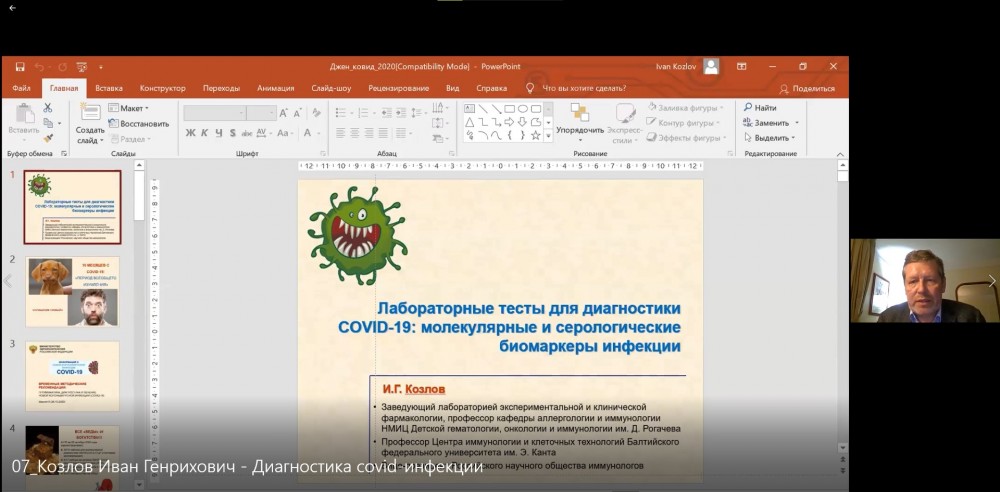This screenshot has width=1000, height=492.
Task: Open the Вставка ribbon tab
Action: 109,88
